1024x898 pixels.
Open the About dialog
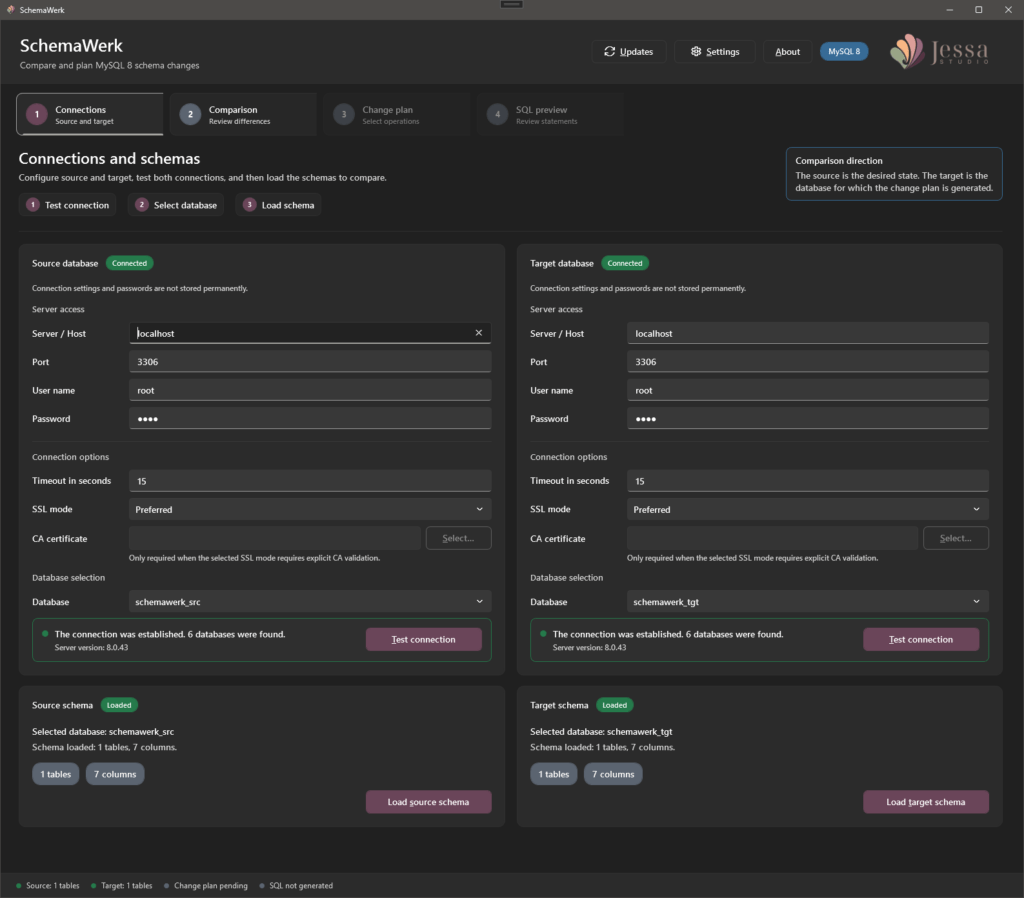pyautogui.click(x=787, y=52)
